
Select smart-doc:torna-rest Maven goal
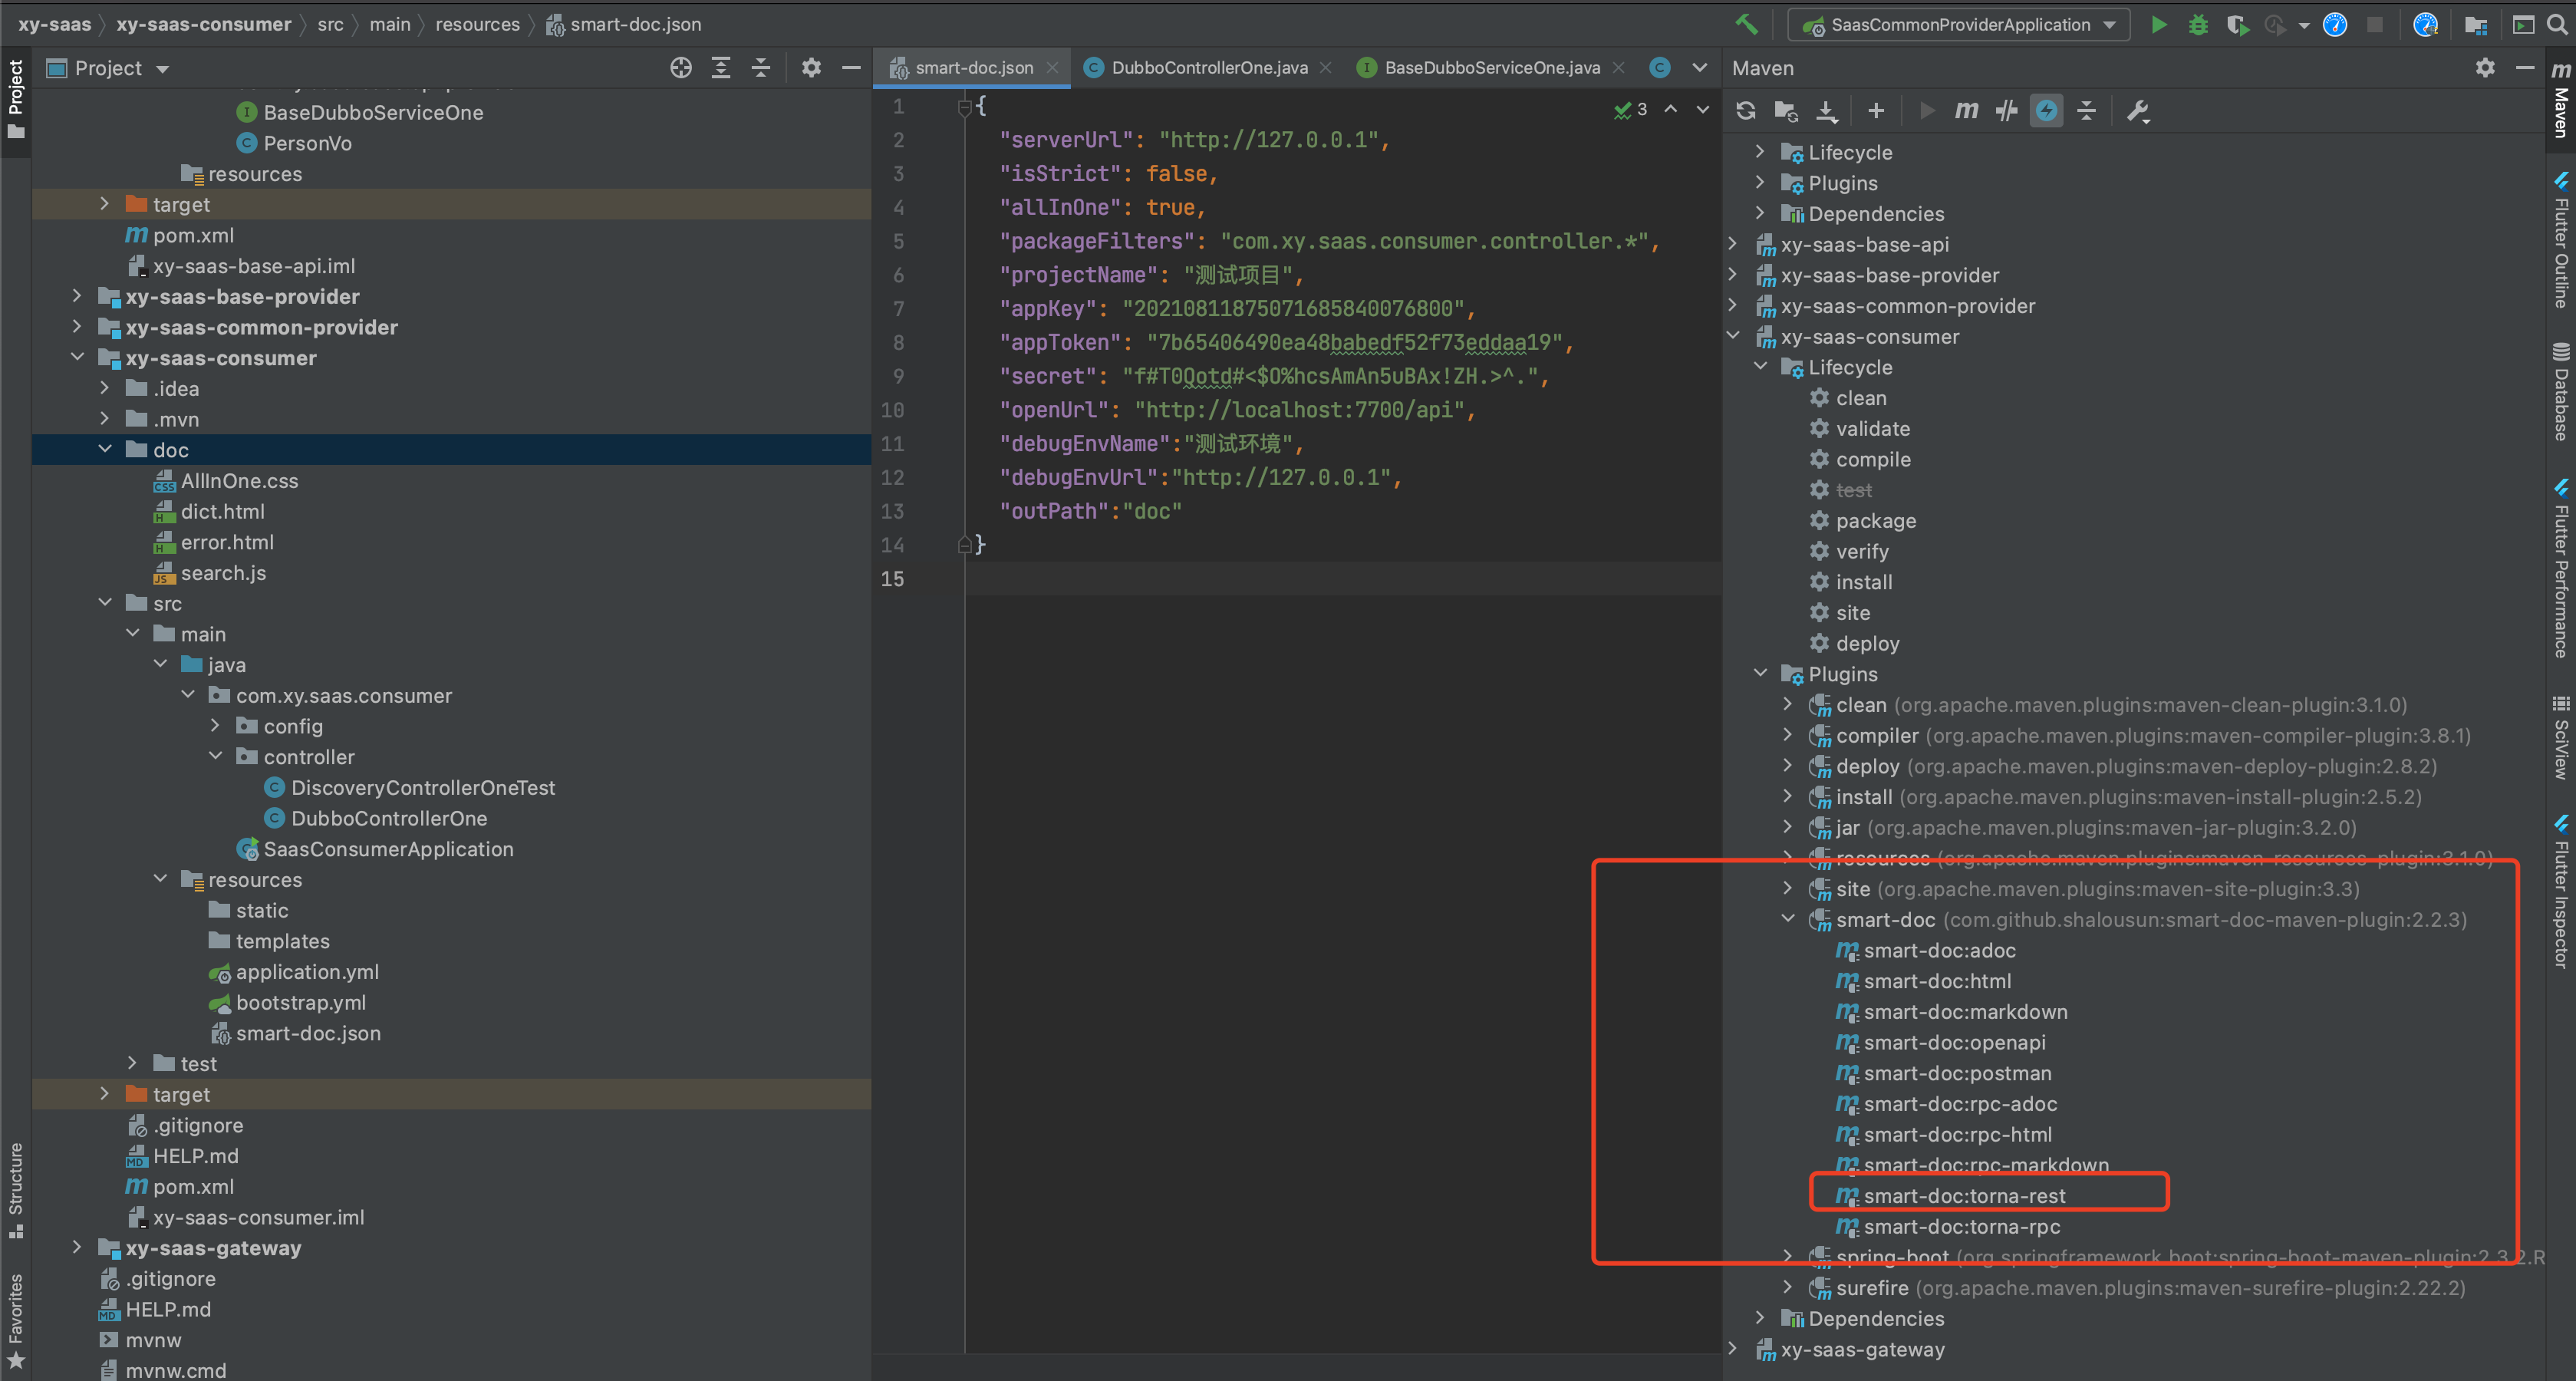point(1963,1196)
